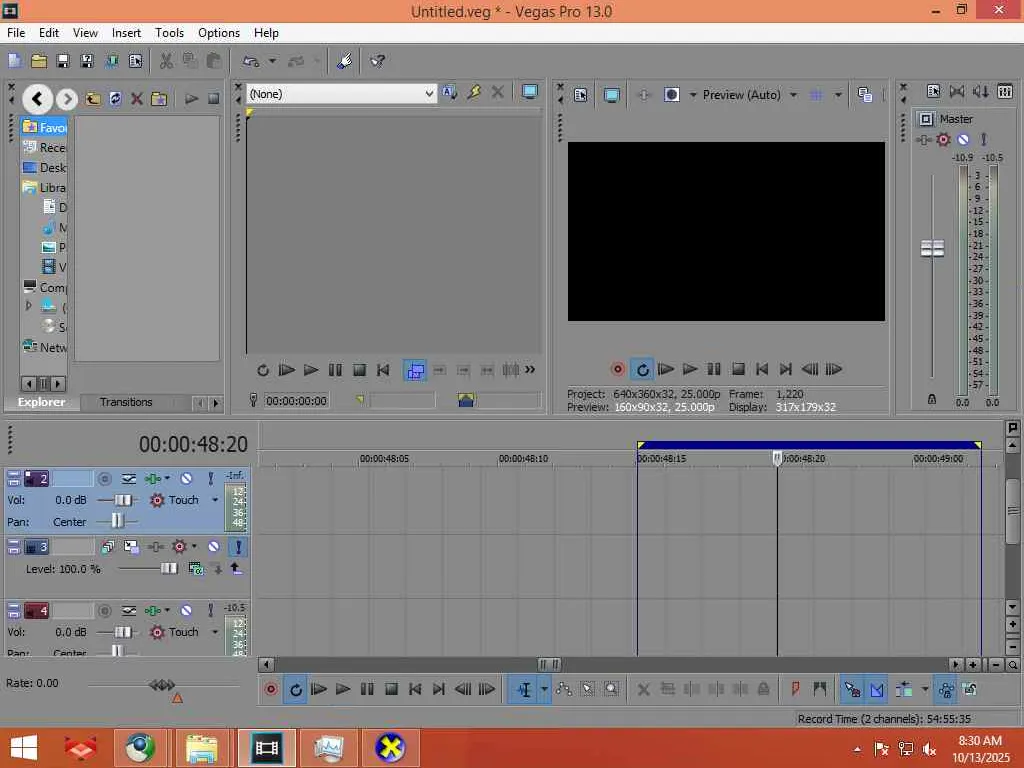The image size is (1024, 768).
Task: Open the Undo history dropdown arrow
Action: click(272, 61)
